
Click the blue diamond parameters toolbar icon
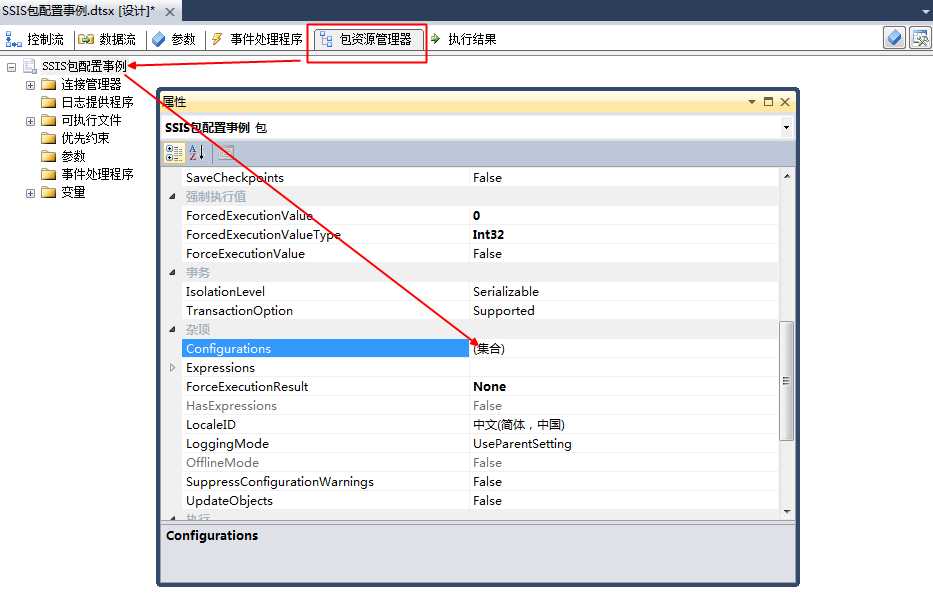(894, 38)
